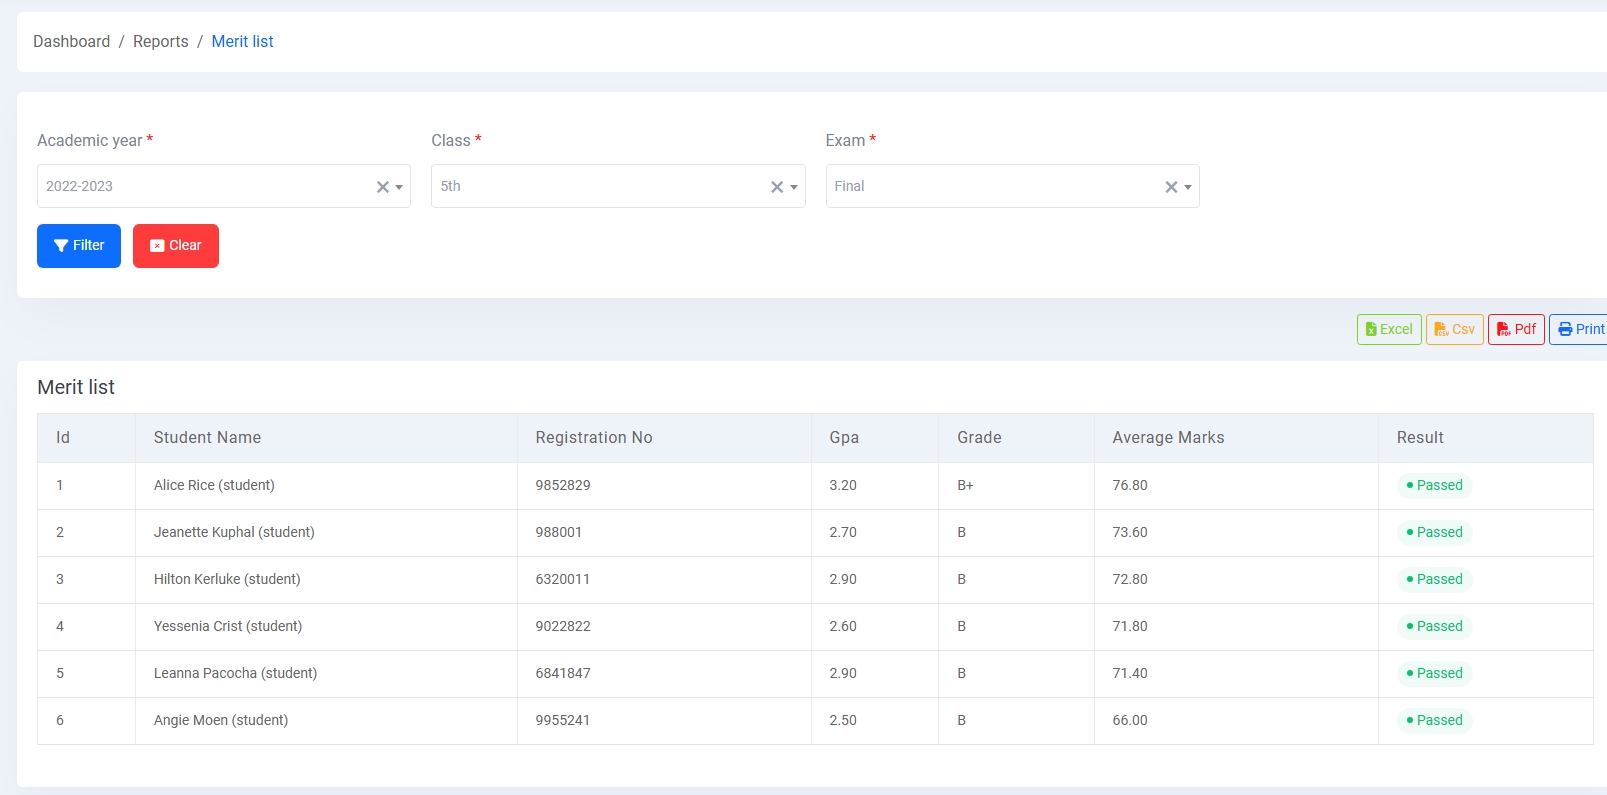The height and width of the screenshot is (795, 1607).
Task: Go to Dashboard breadcrumb
Action: click(71, 41)
